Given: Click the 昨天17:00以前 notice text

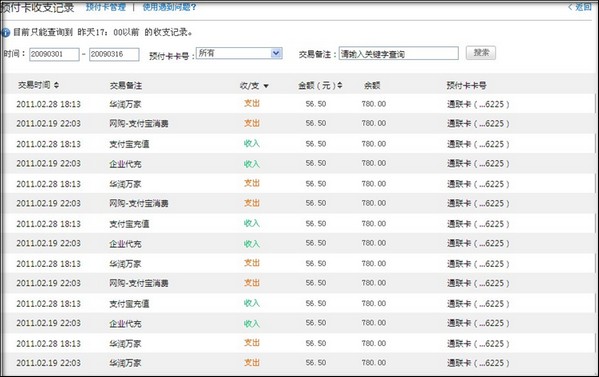Looking at the screenshot, I should [108, 32].
